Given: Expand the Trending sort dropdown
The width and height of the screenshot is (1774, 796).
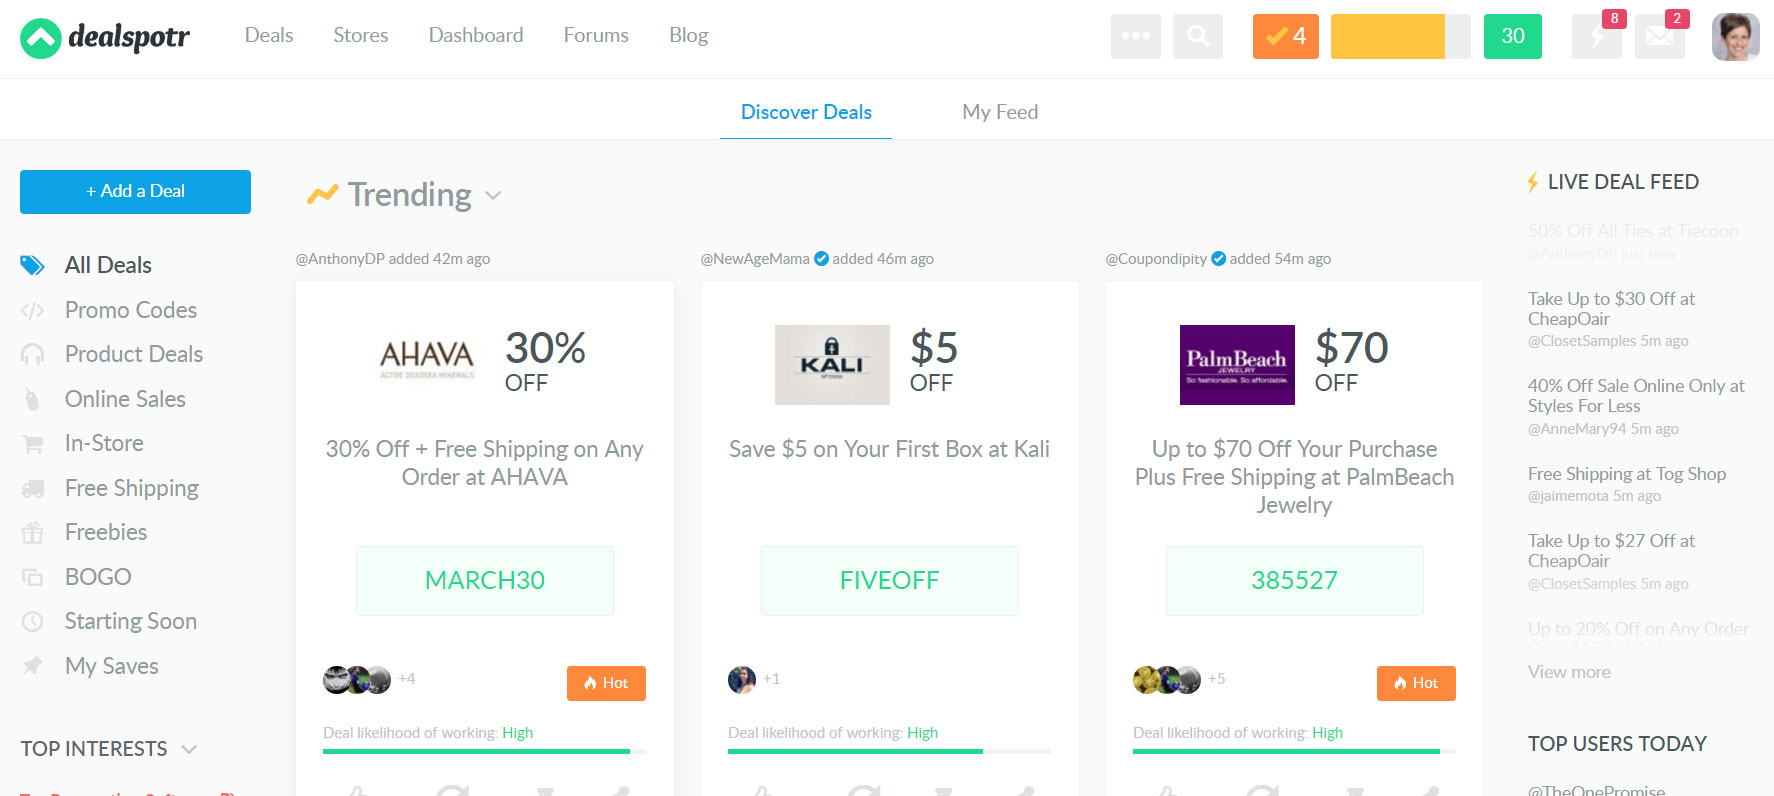Looking at the screenshot, I should click(x=493, y=195).
